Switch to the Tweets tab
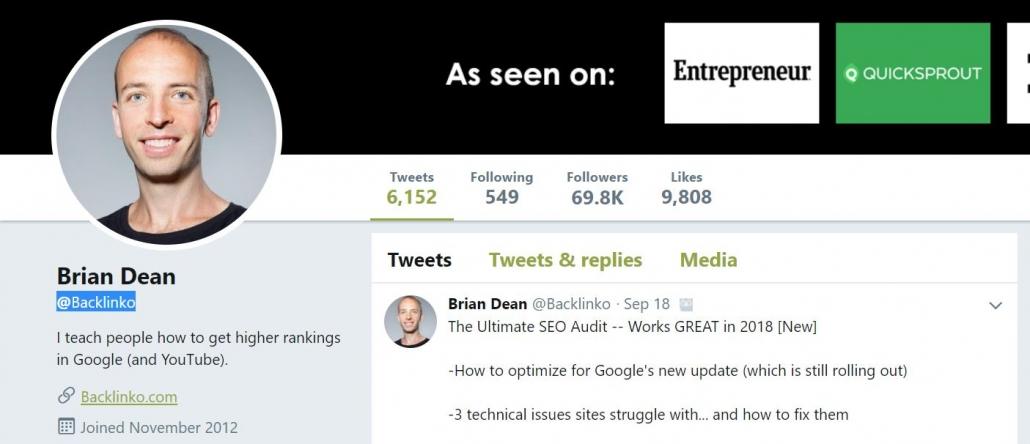 (419, 260)
